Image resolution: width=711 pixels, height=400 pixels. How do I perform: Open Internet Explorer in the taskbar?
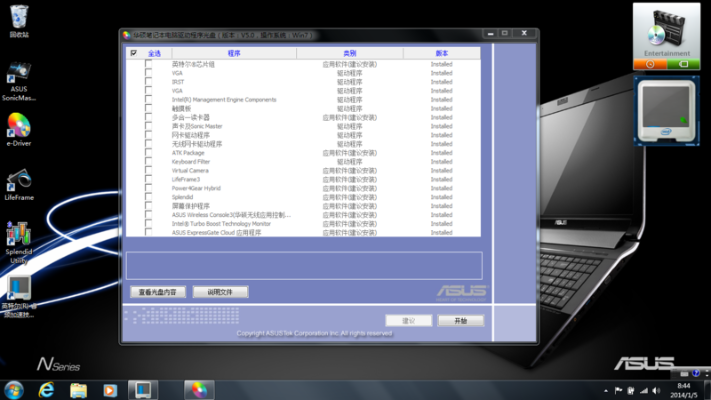click(x=45, y=389)
